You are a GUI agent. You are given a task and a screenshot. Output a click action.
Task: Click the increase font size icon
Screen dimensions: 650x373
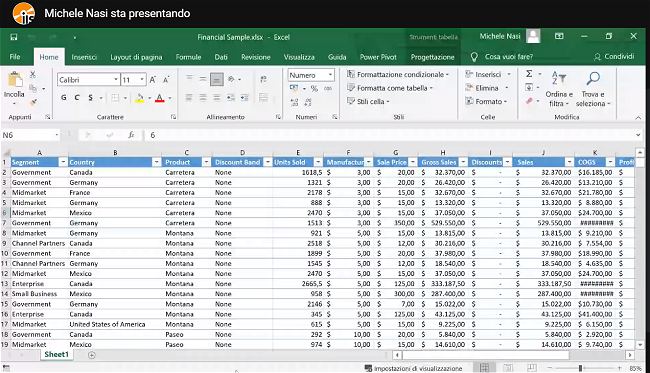[153, 80]
